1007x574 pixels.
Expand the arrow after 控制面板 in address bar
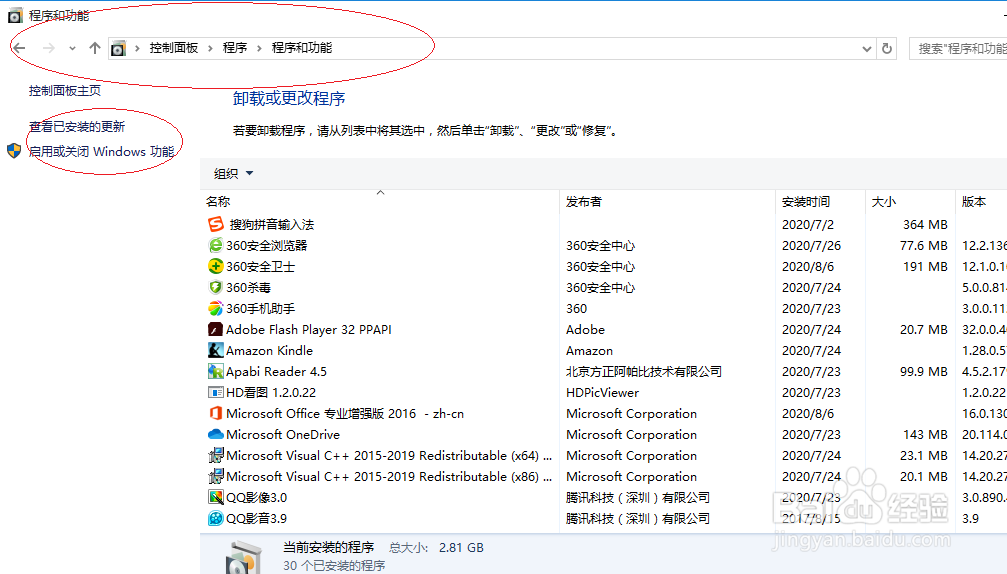[x=210, y=49]
